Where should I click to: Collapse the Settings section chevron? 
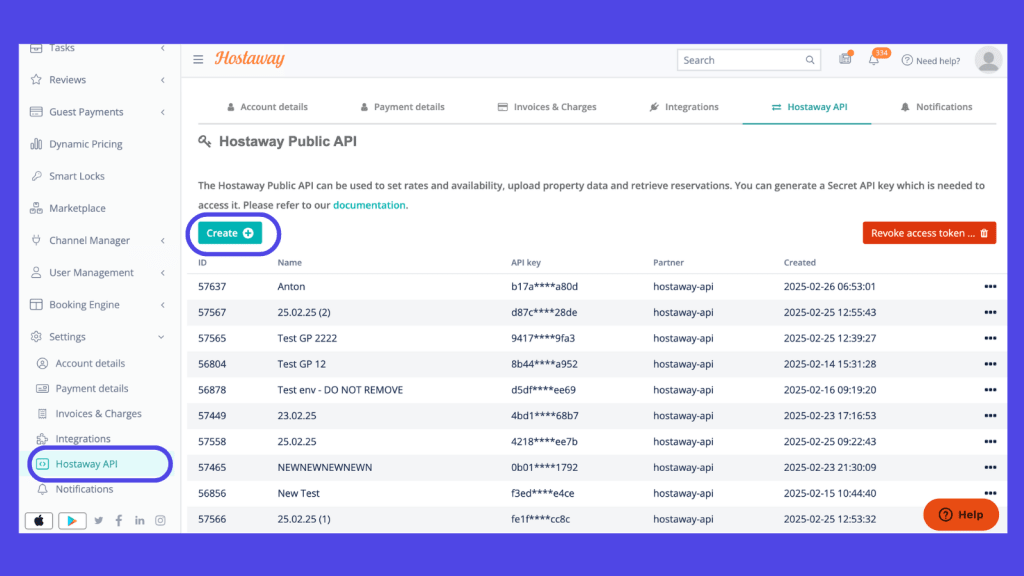click(x=161, y=337)
